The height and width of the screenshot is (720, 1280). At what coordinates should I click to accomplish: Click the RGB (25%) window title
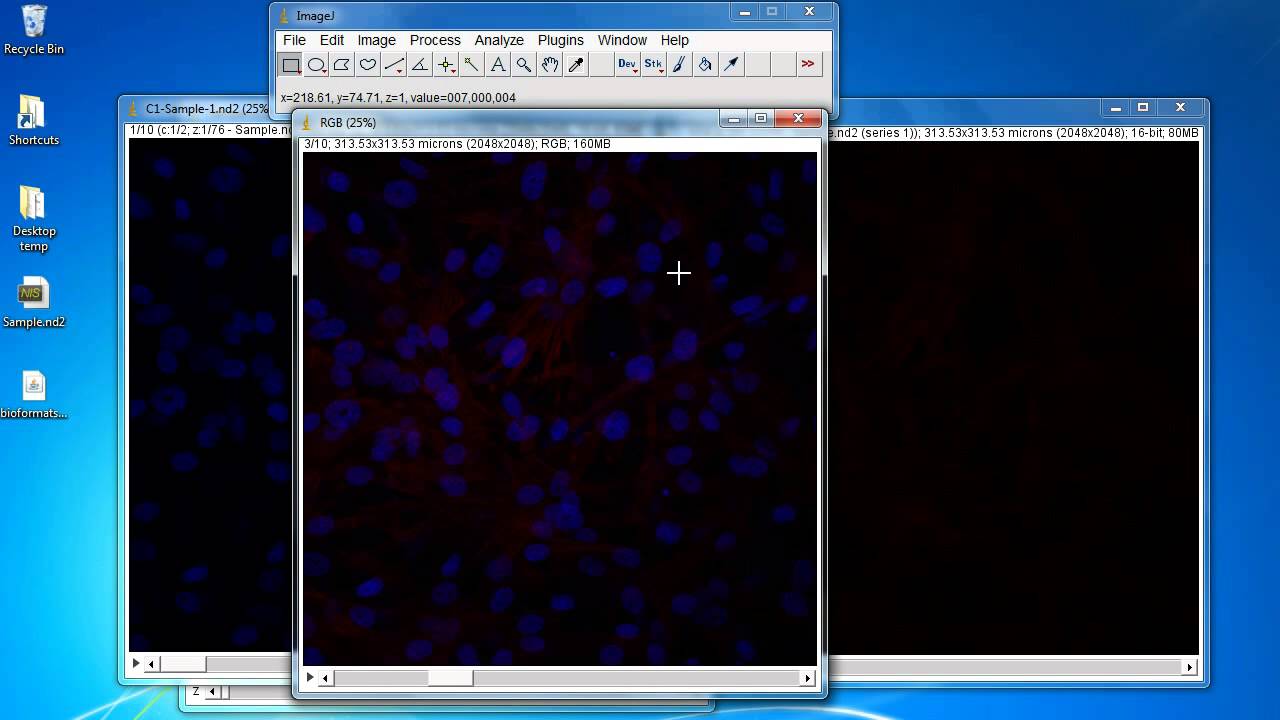coord(348,122)
